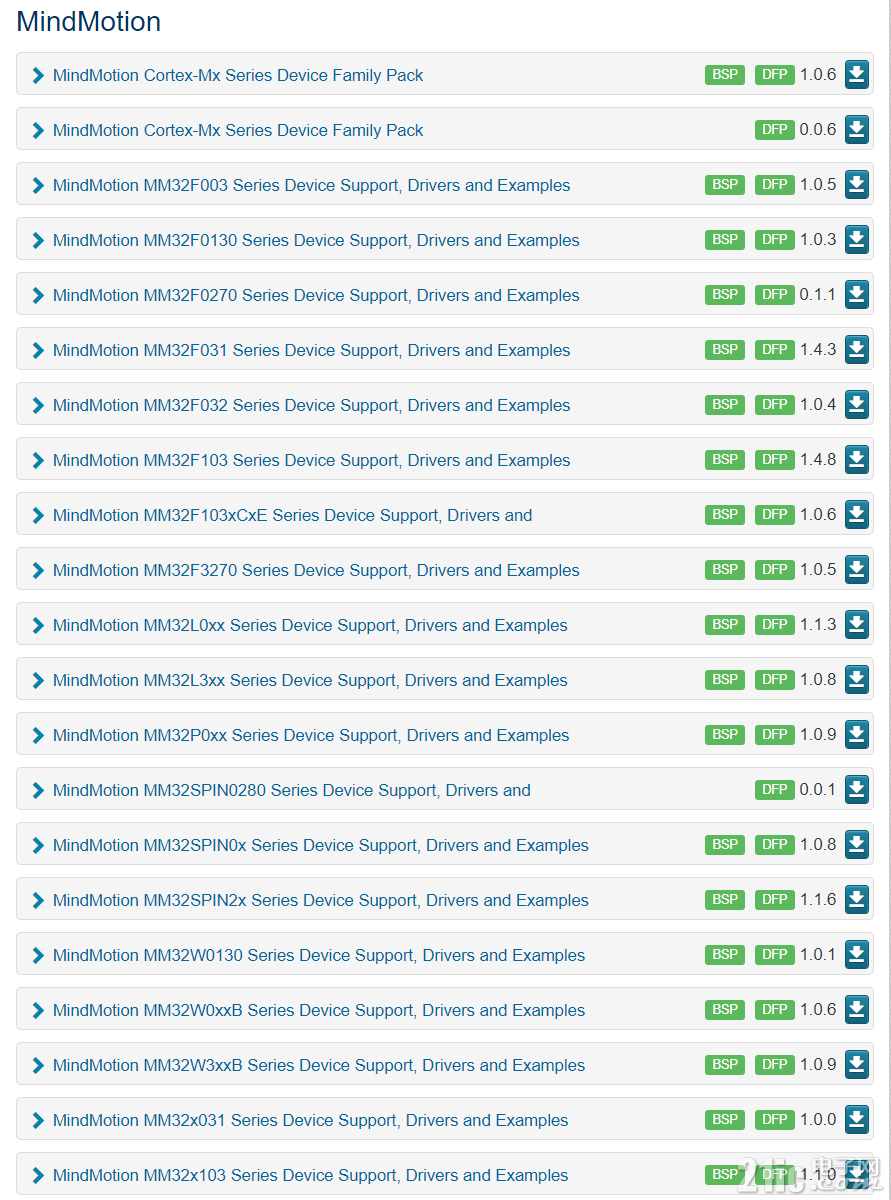The width and height of the screenshot is (891, 1200).
Task: Click the MindMotion section heading
Action: coord(89,22)
